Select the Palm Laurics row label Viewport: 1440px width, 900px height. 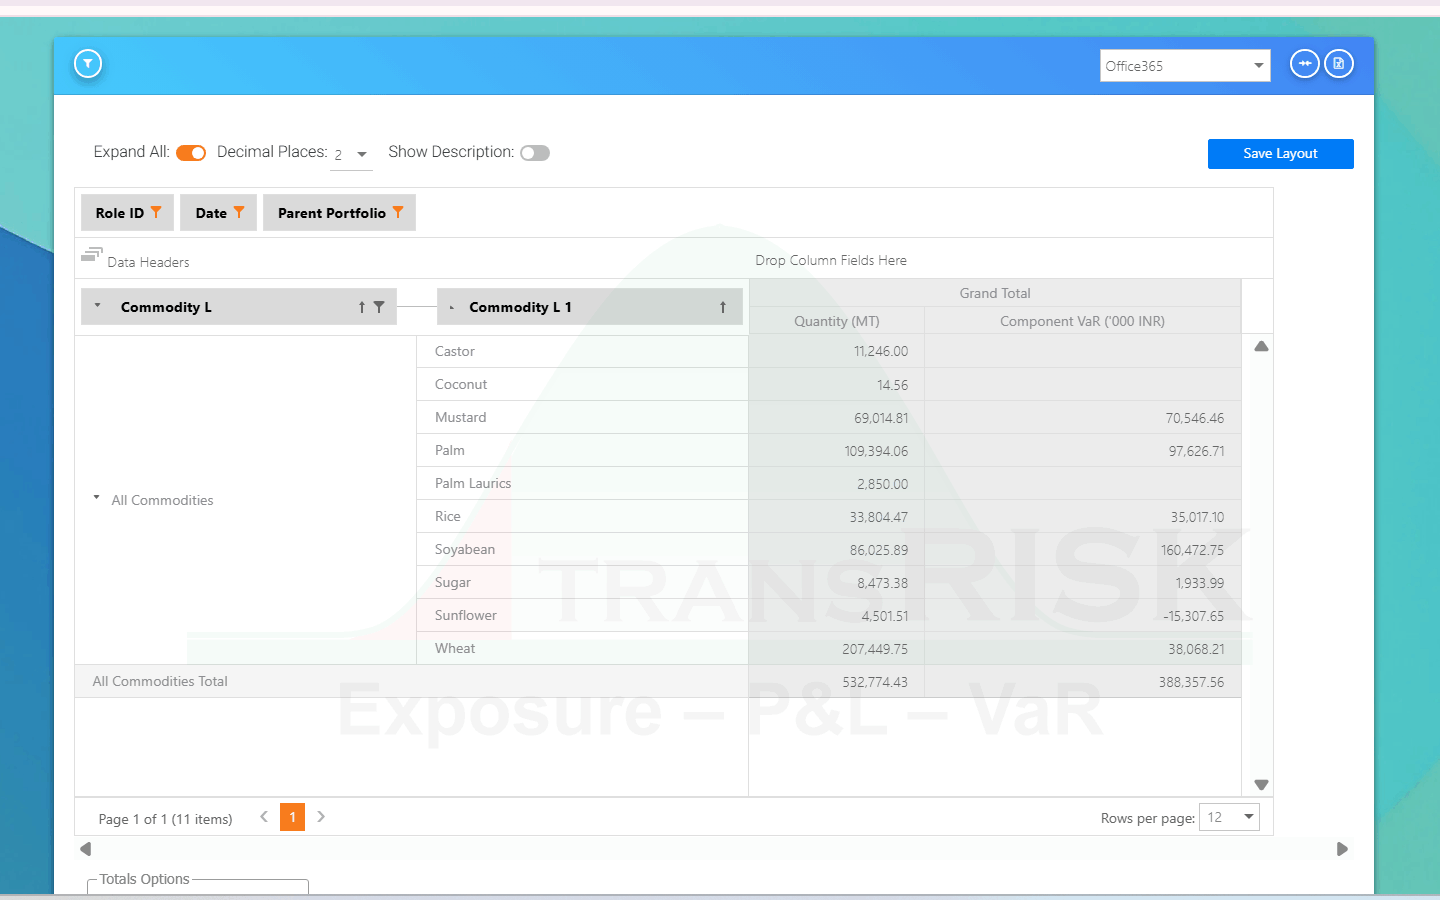click(473, 483)
